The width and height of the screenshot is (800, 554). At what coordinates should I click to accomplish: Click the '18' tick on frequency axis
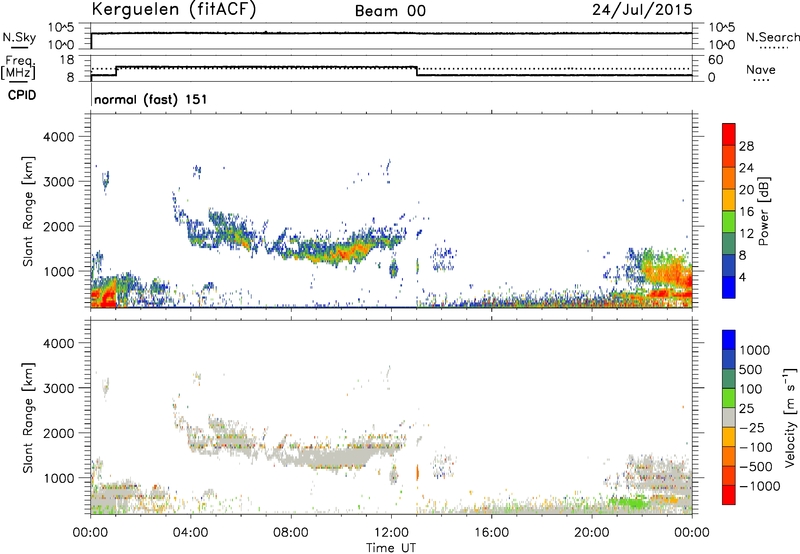tap(67, 60)
